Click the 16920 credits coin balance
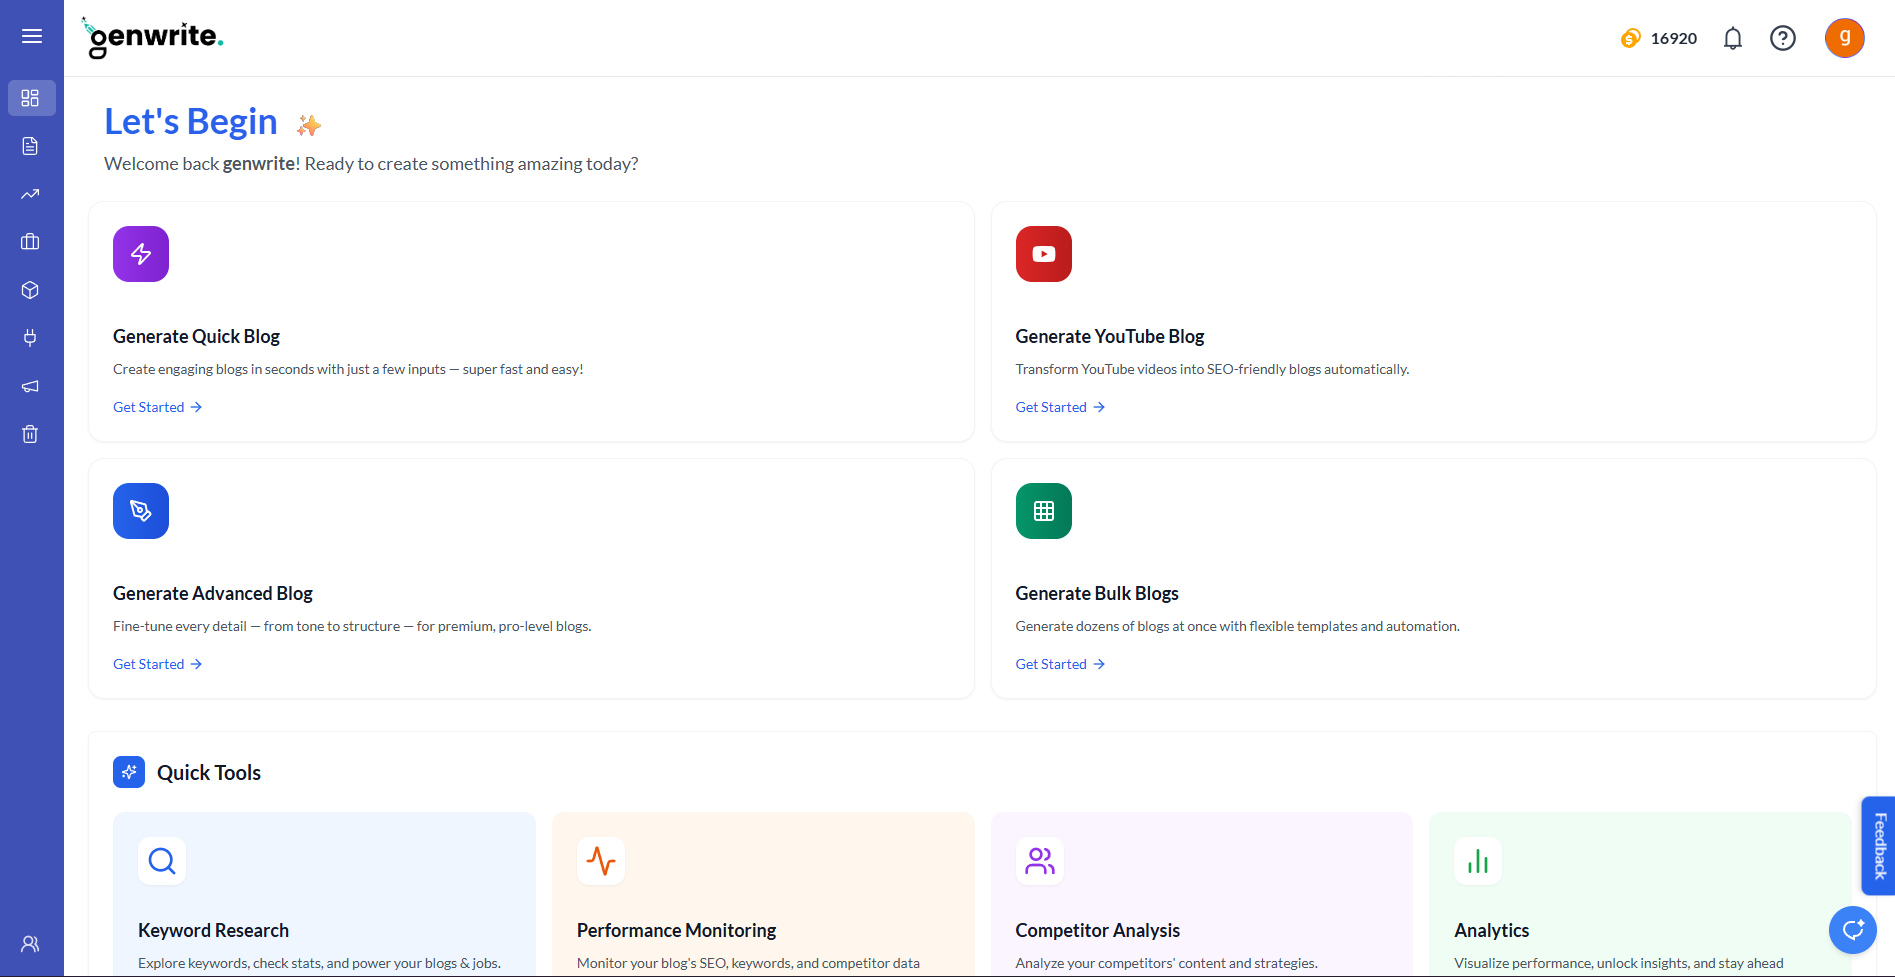 pyautogui.click(x=1660, y=38)
